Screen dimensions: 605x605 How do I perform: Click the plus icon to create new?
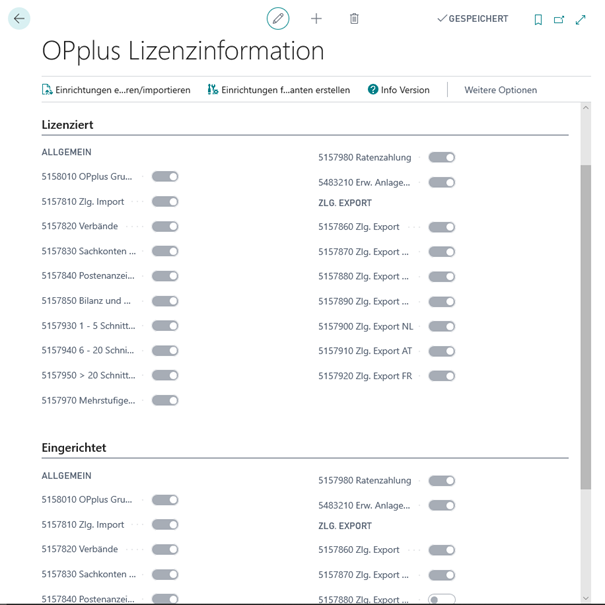click(x=316, y=19)
